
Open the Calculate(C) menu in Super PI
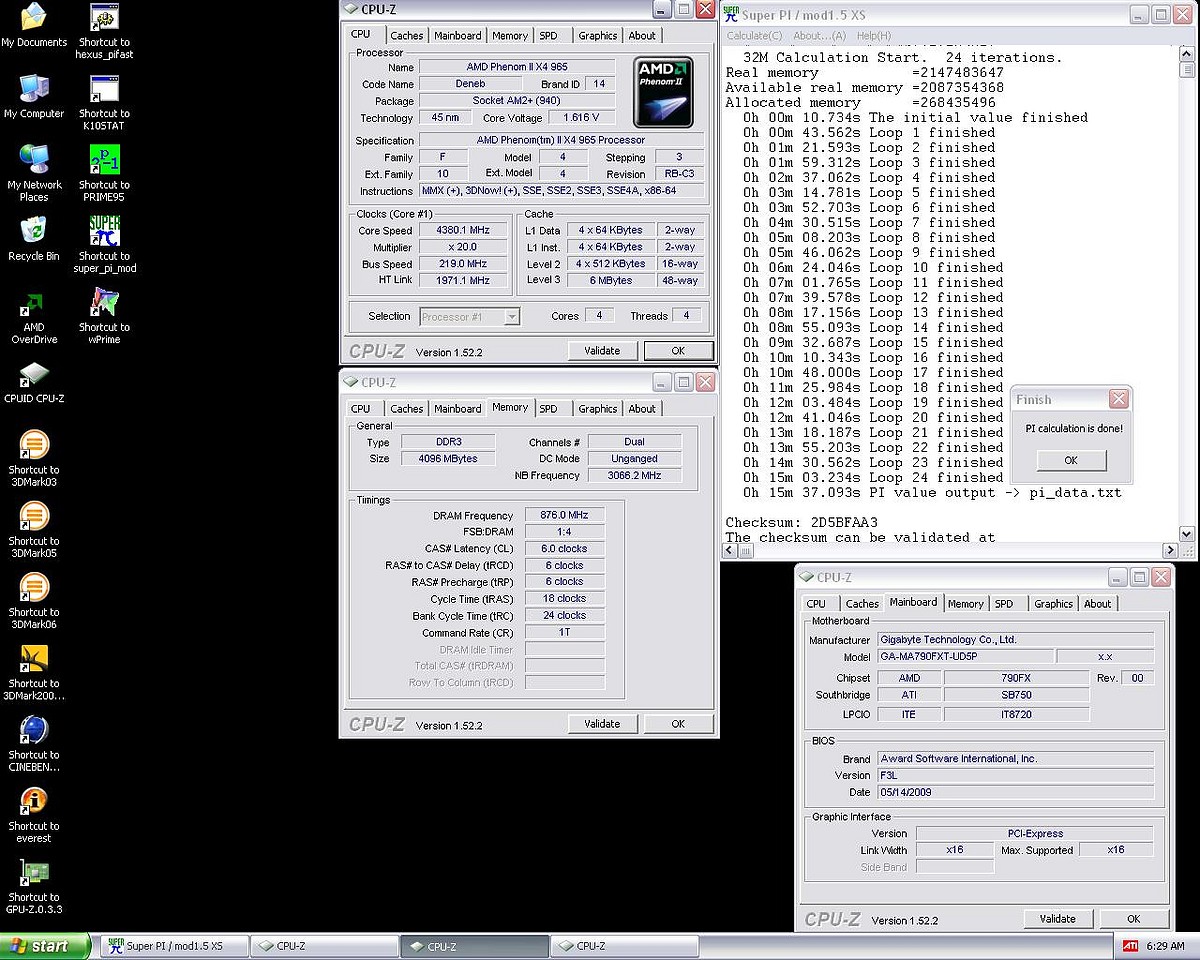(755, 36)
